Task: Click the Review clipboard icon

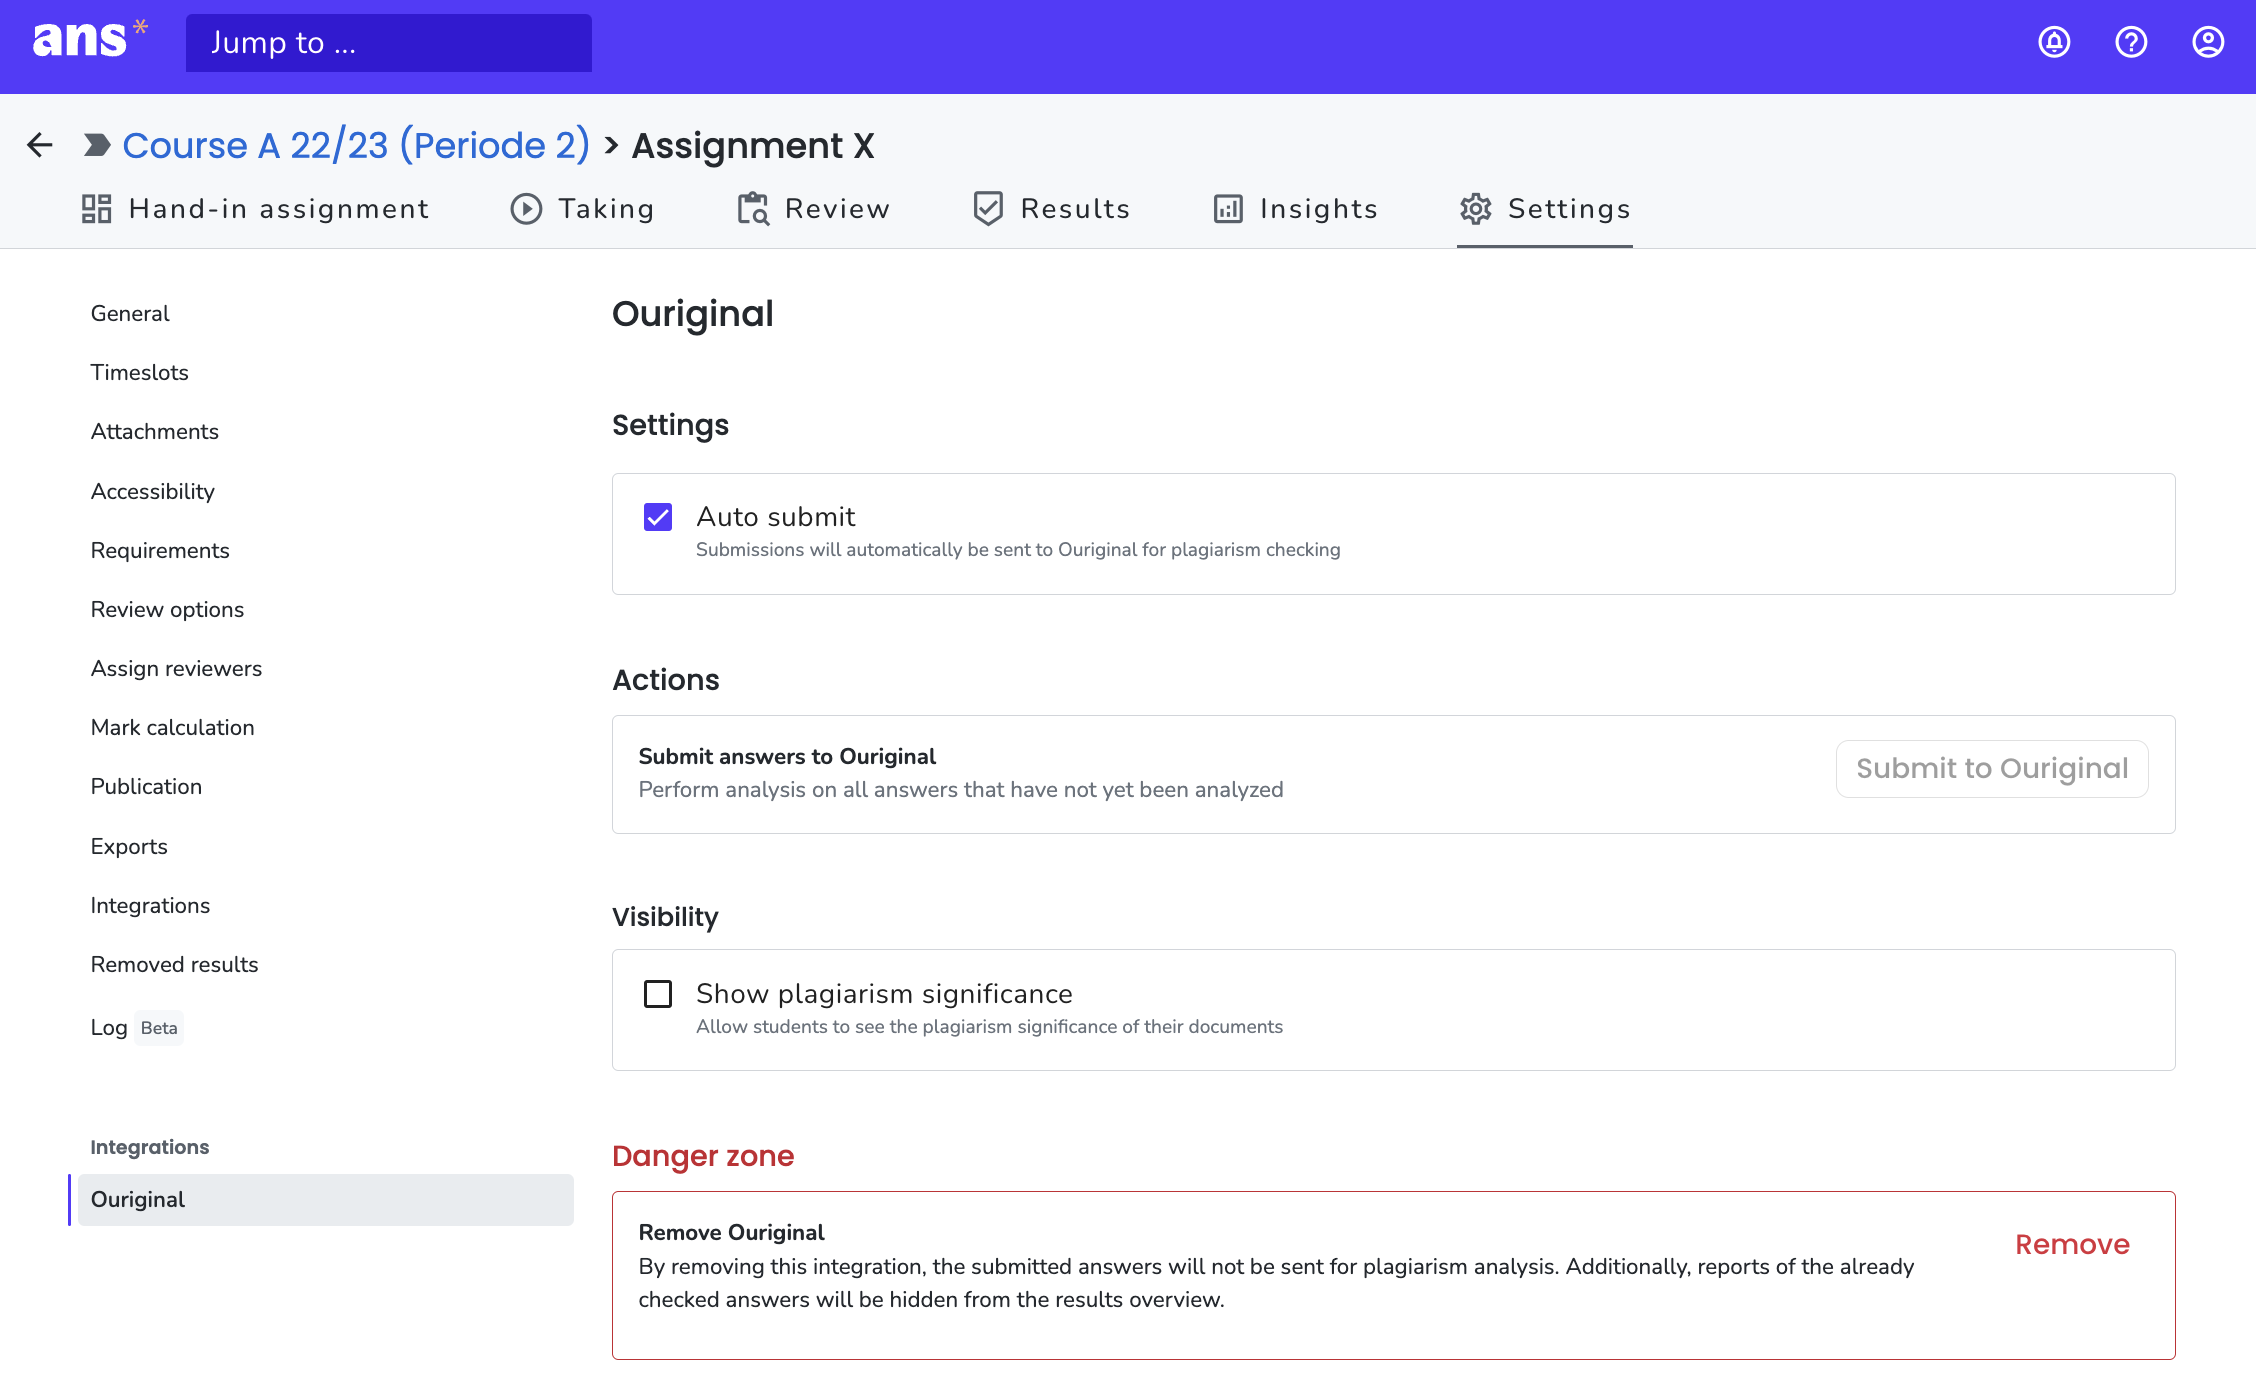Action: [x=753, y=208]
